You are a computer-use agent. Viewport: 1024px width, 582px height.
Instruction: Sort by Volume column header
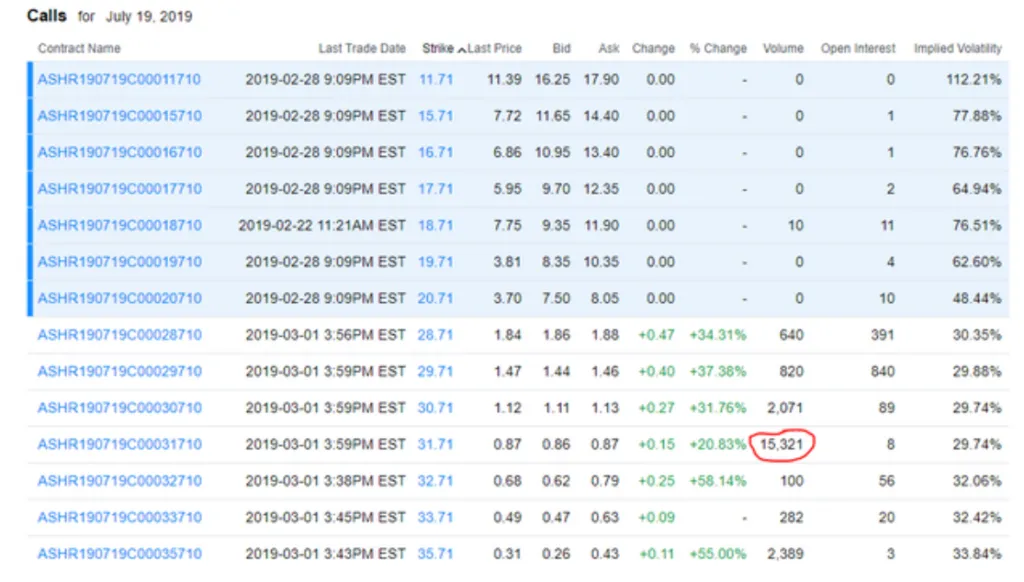tap(783, 48)
